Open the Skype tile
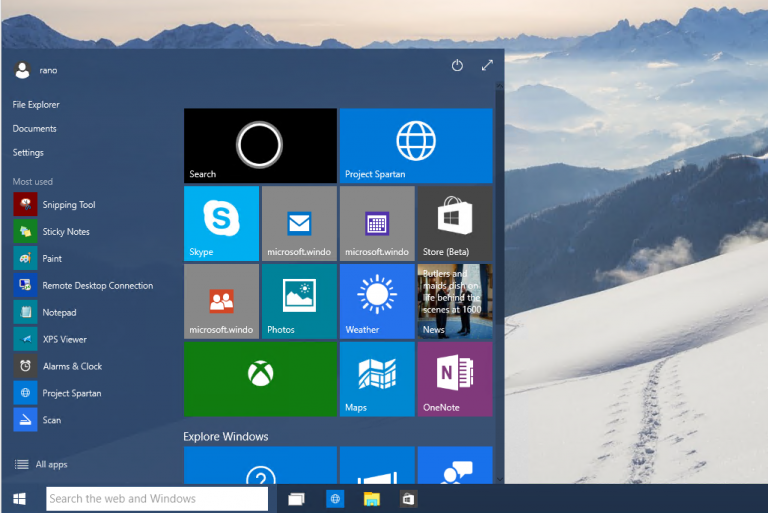 [221, 223]
